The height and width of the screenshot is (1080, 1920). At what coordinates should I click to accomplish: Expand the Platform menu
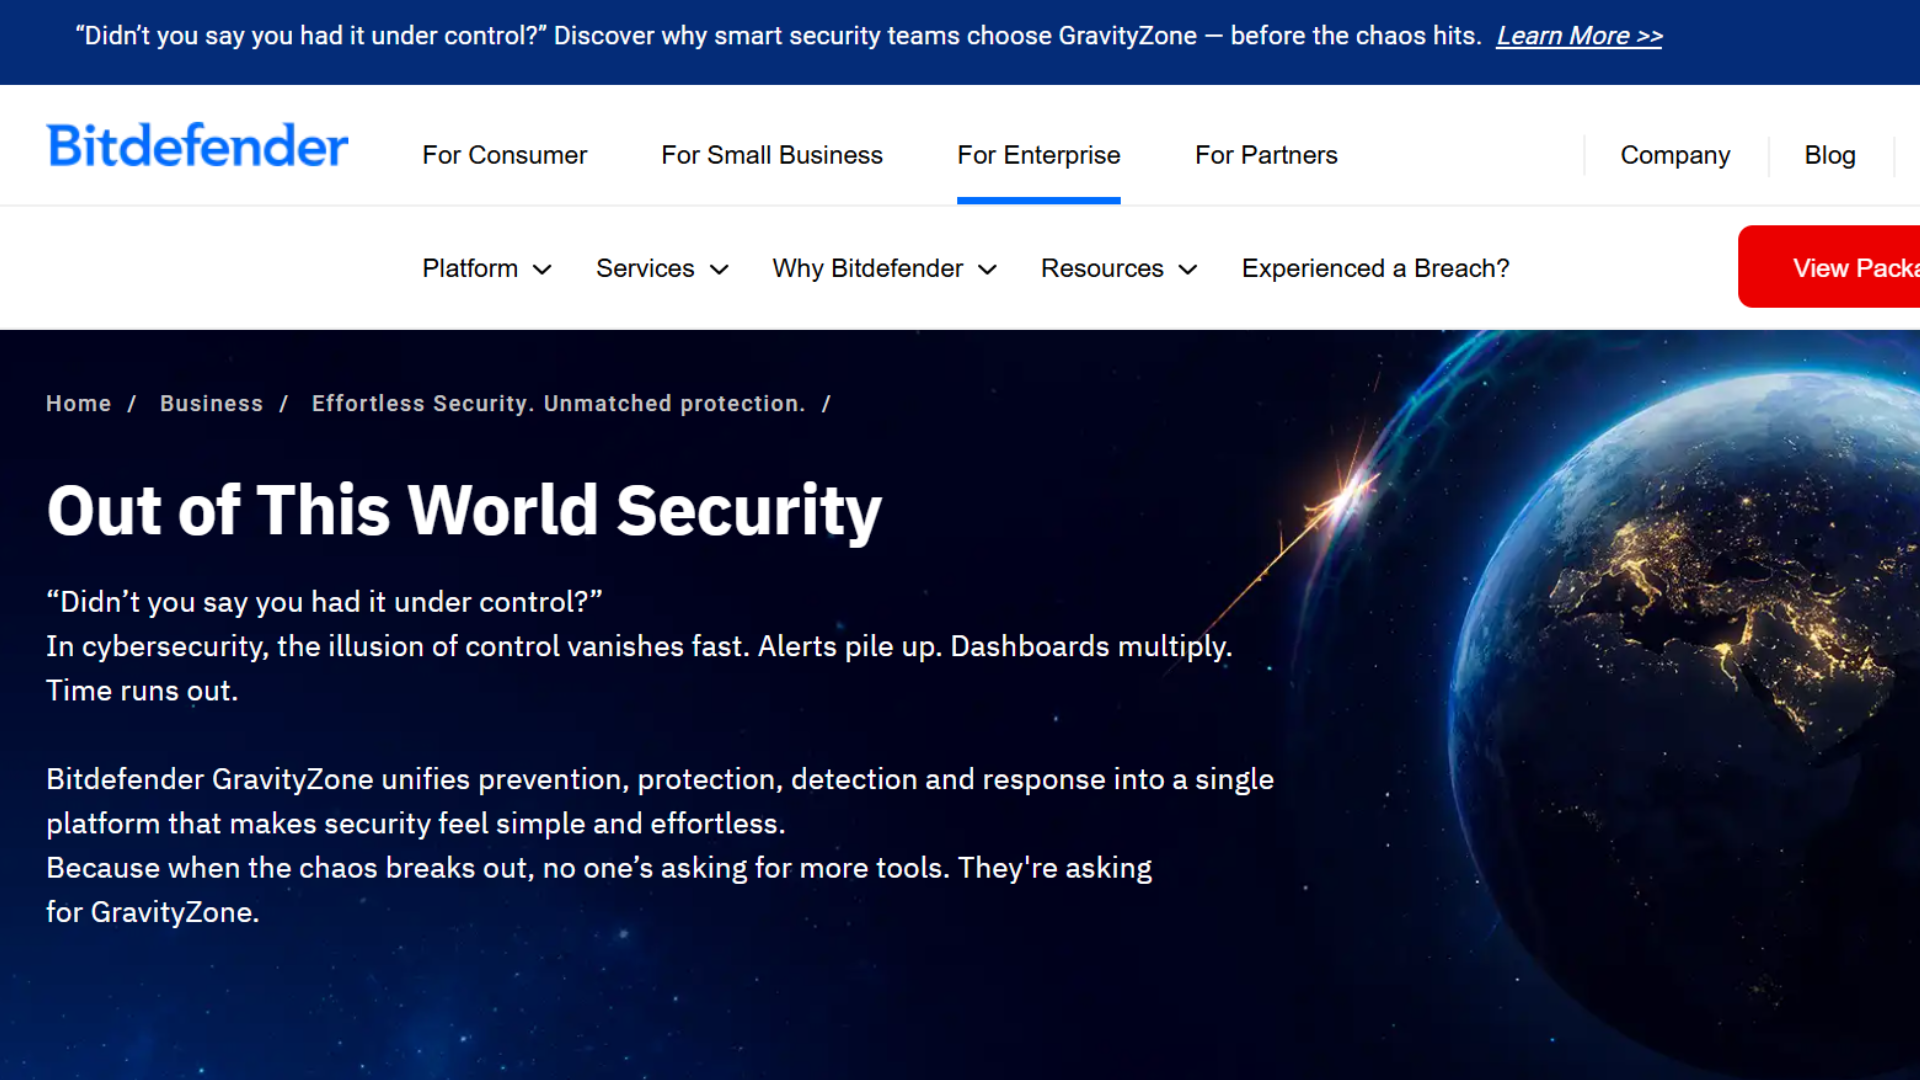pos(487,268)
